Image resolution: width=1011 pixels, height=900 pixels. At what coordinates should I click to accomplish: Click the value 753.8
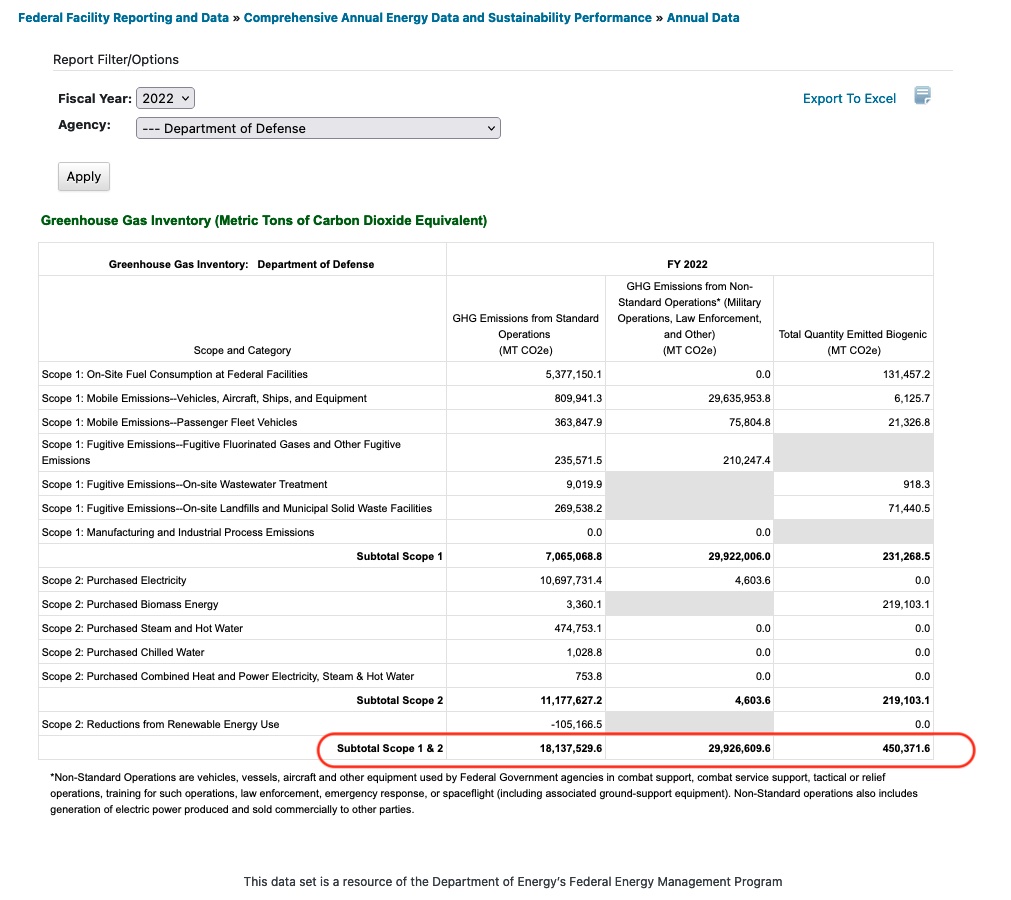point(589,676)
